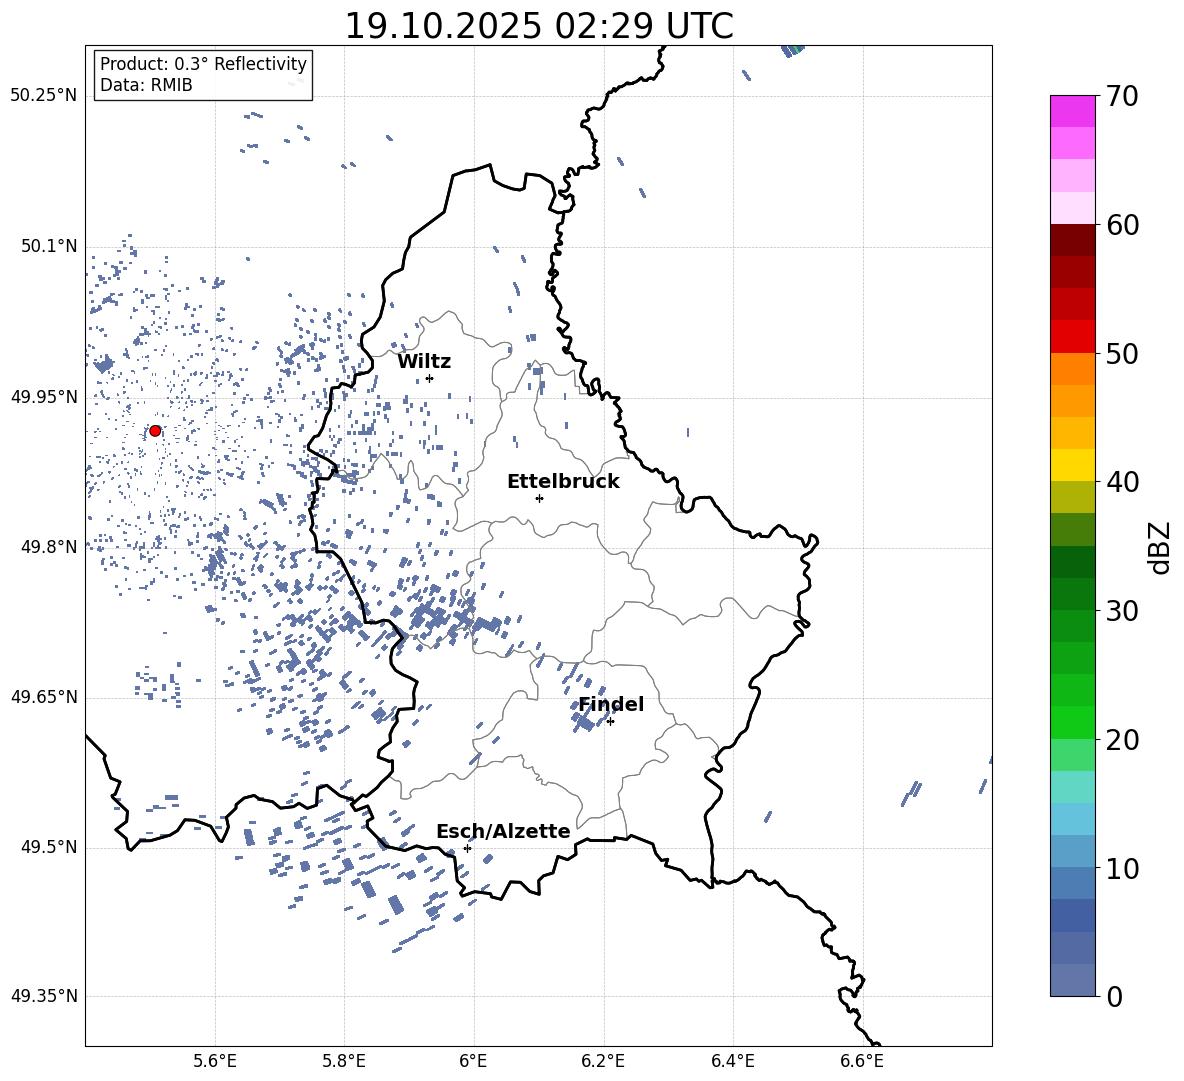
Task: Click the light blue band below 15 dBZ
Action: pos(1073,819)
